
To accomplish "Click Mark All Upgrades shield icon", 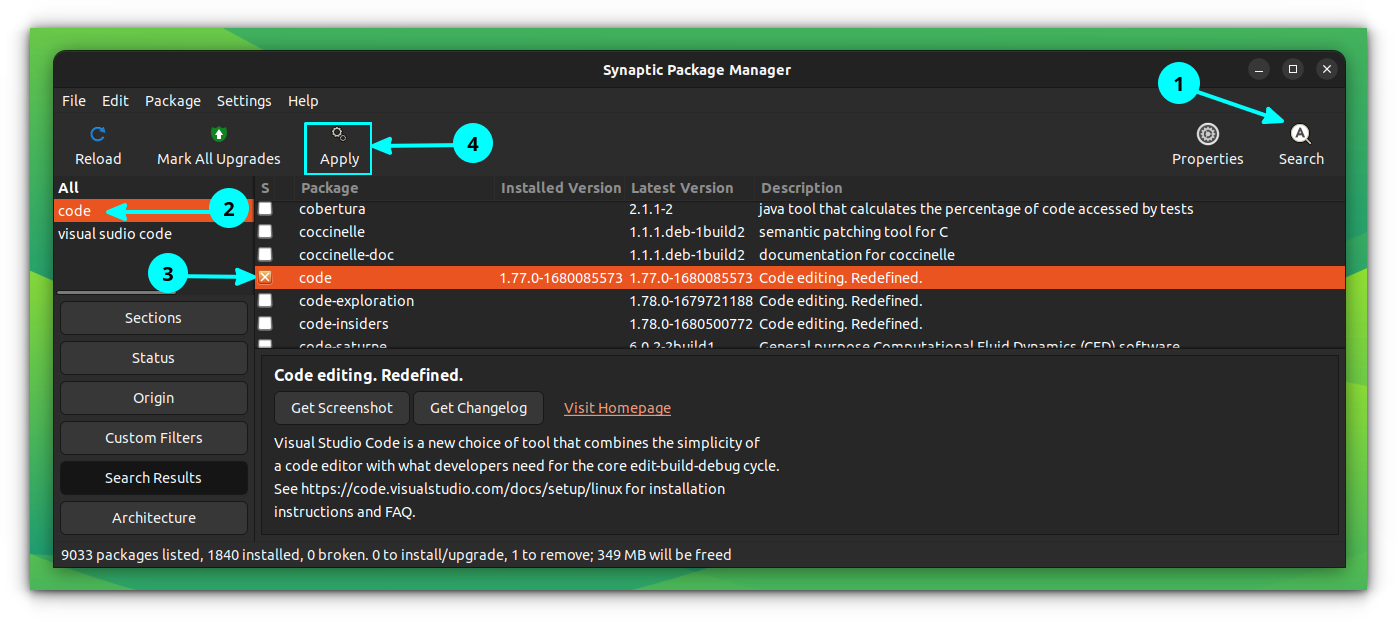I will tap(219, 134).
